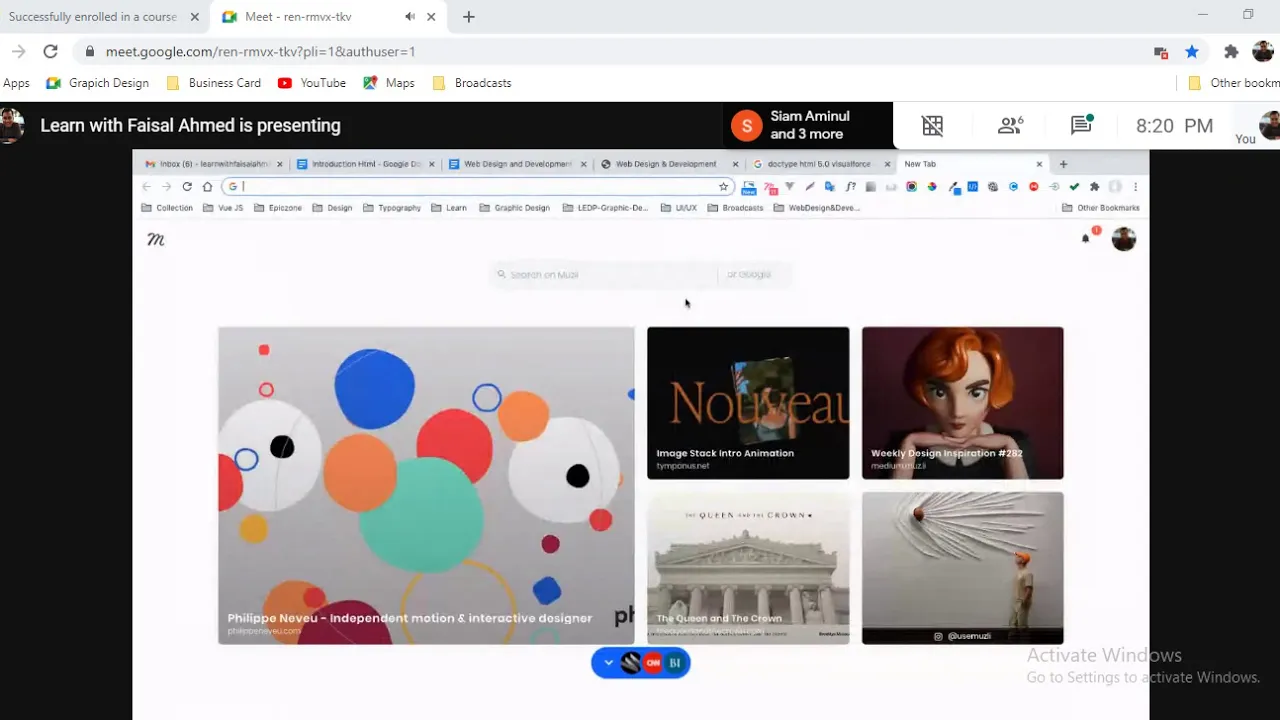Open the Maps bookmark
The image size is (1280, 720).
(389, 83)
